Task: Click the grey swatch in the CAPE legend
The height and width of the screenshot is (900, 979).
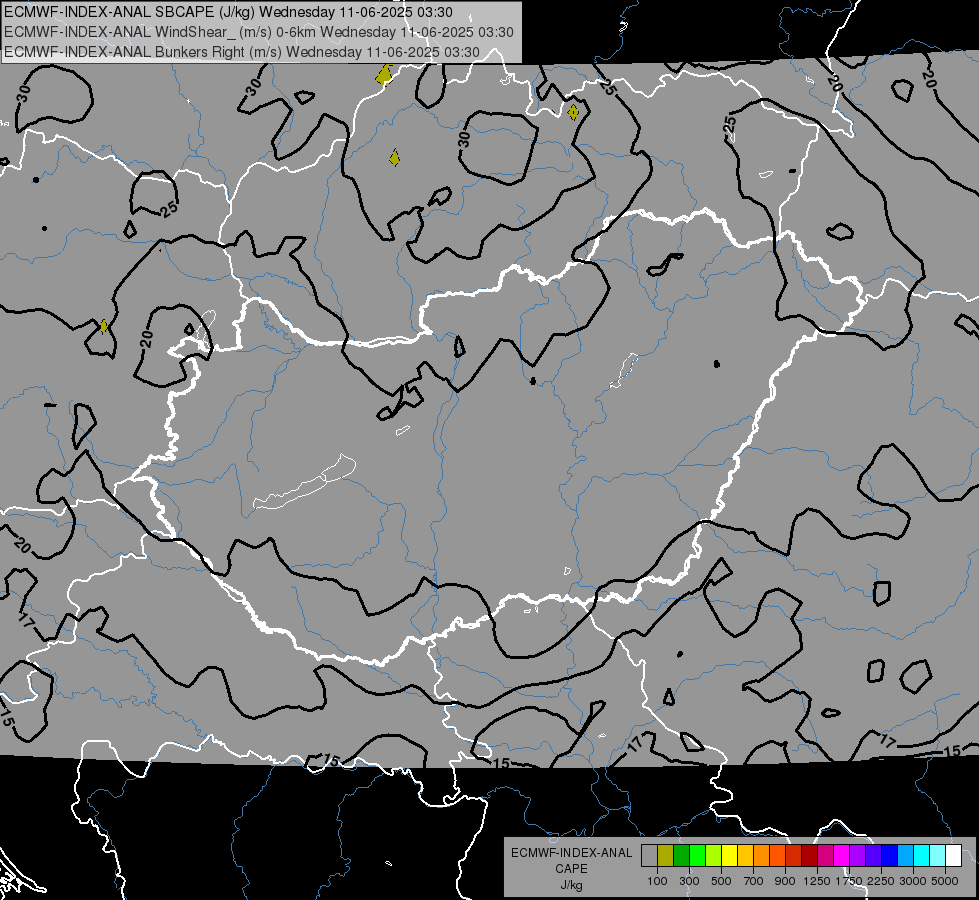Action: (x=649, y=855)
